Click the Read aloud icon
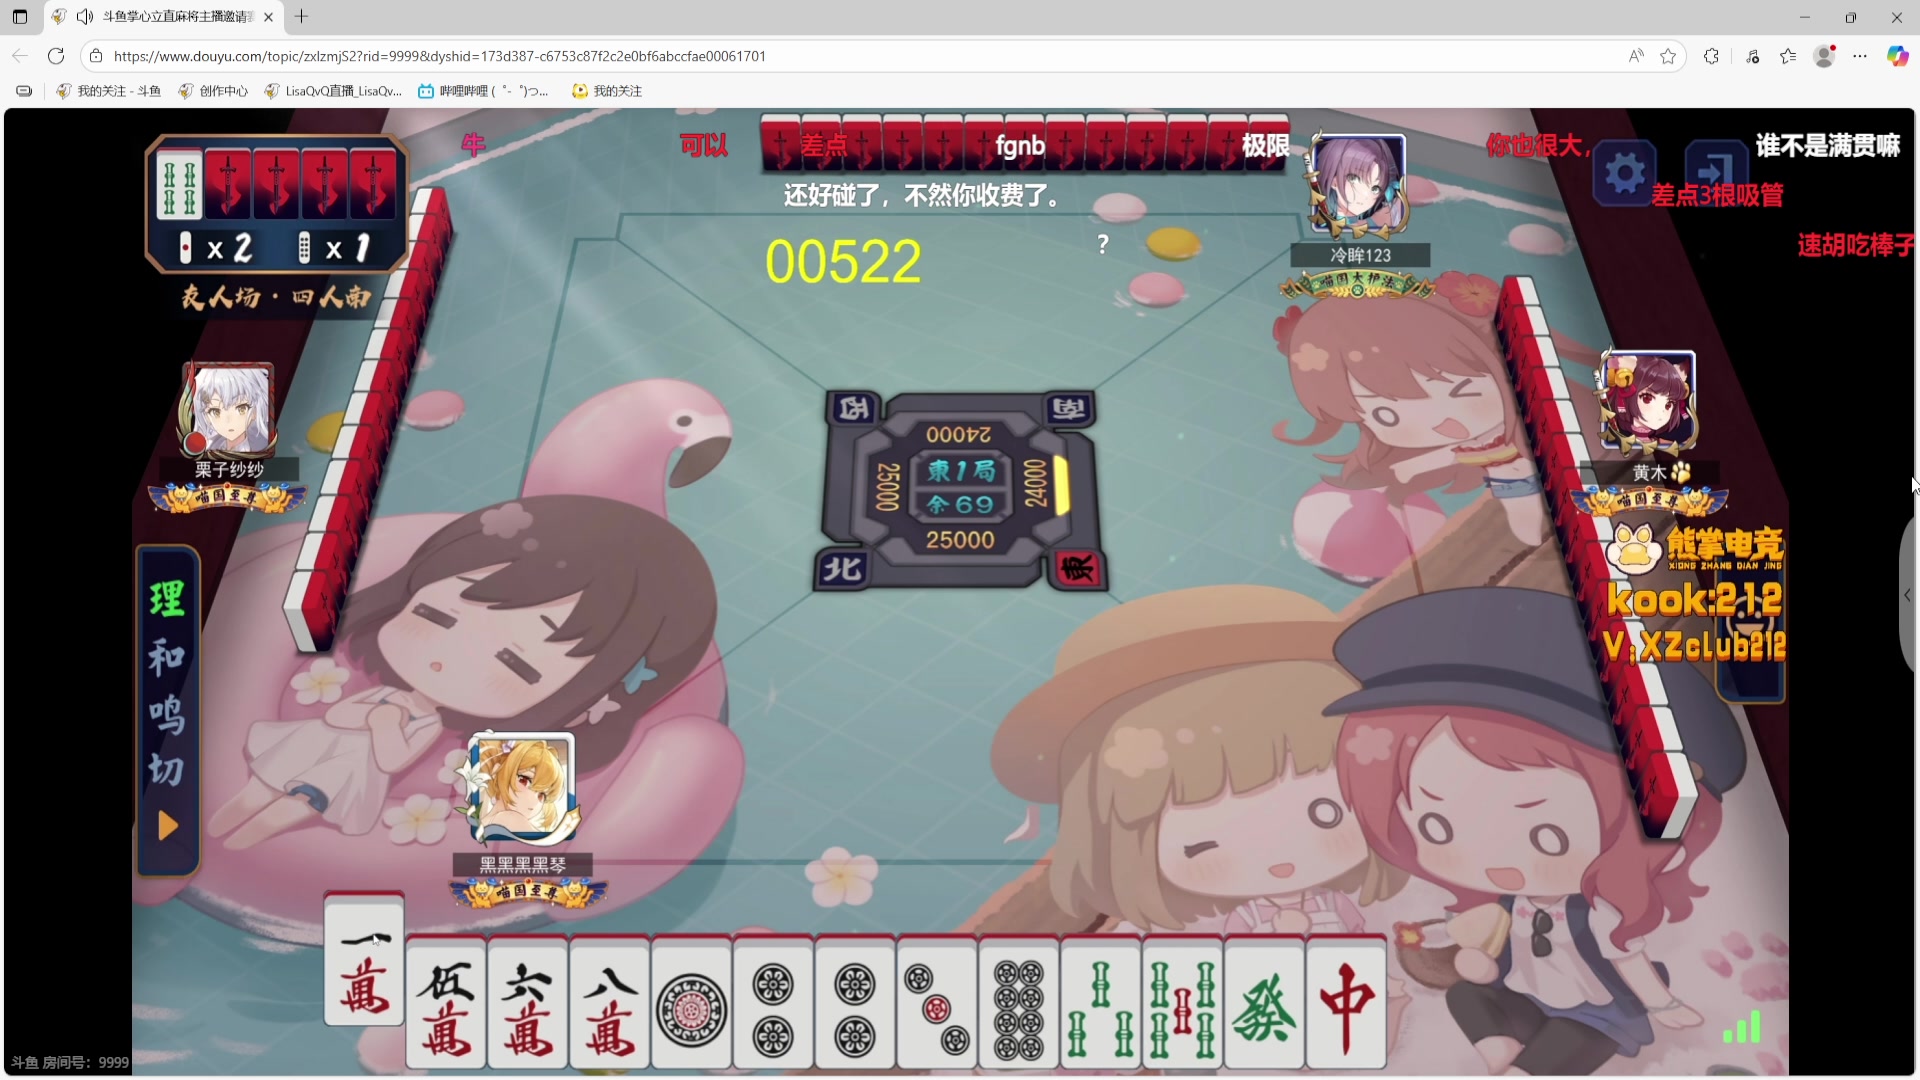 coord(1636,56)
